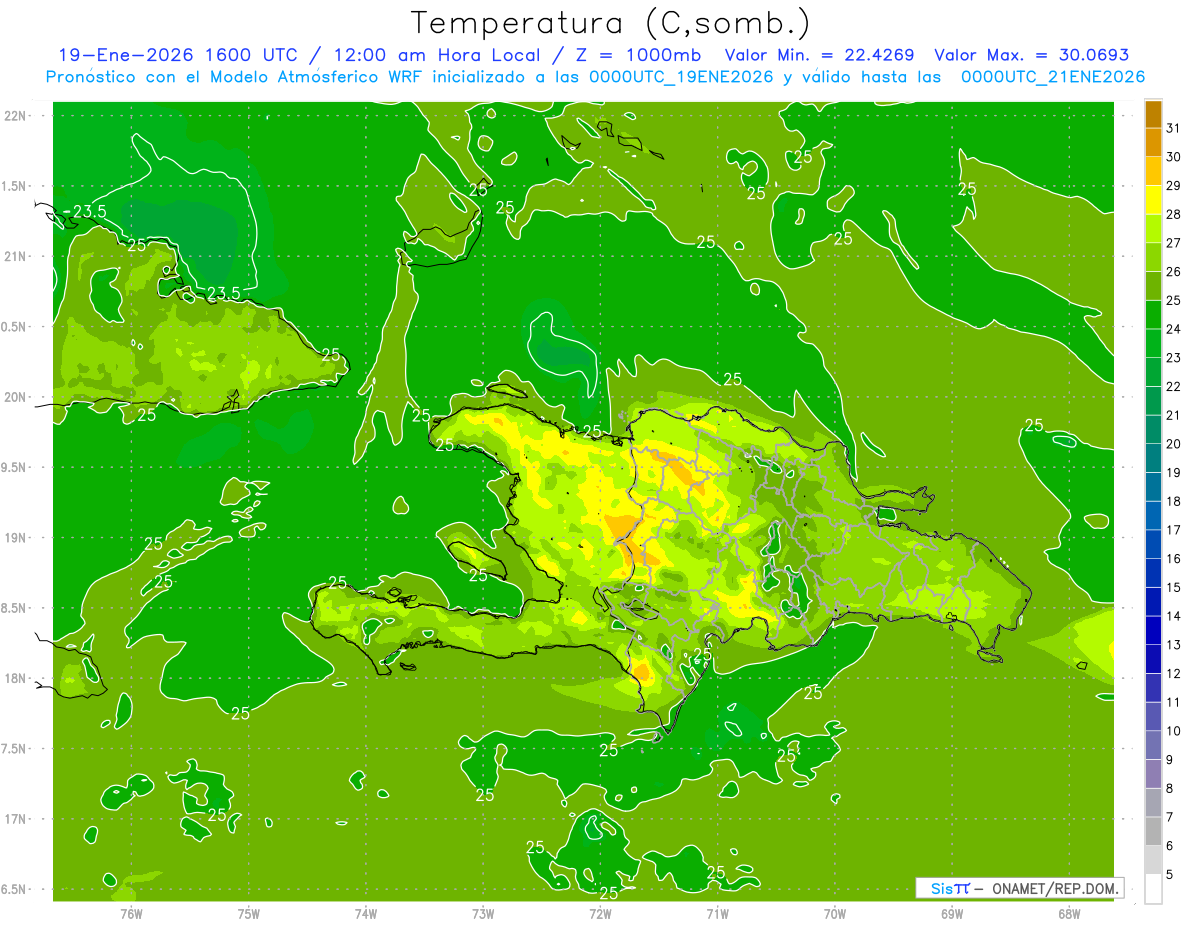Pick the gray legend color between 6 and 7
Screen dimensions: 1200x927
(1153, 831)
